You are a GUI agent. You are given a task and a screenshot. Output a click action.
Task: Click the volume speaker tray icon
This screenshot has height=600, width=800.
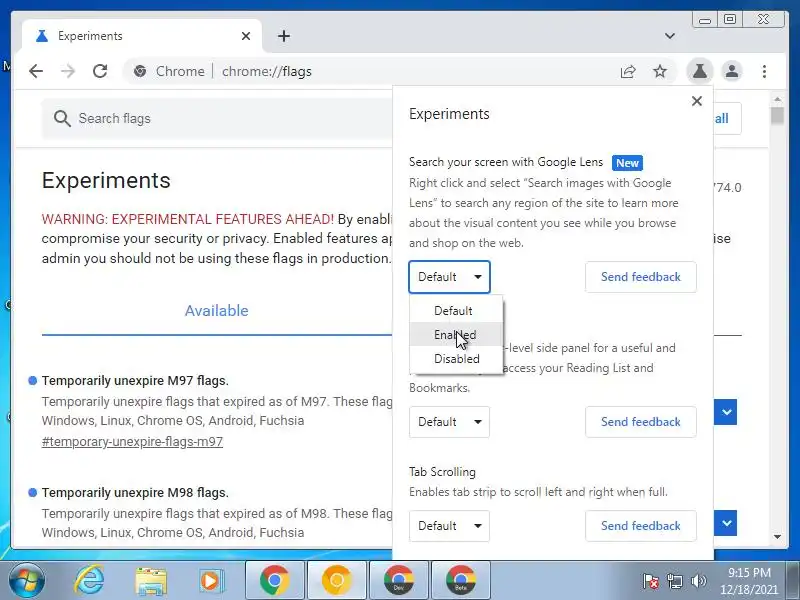698,581
